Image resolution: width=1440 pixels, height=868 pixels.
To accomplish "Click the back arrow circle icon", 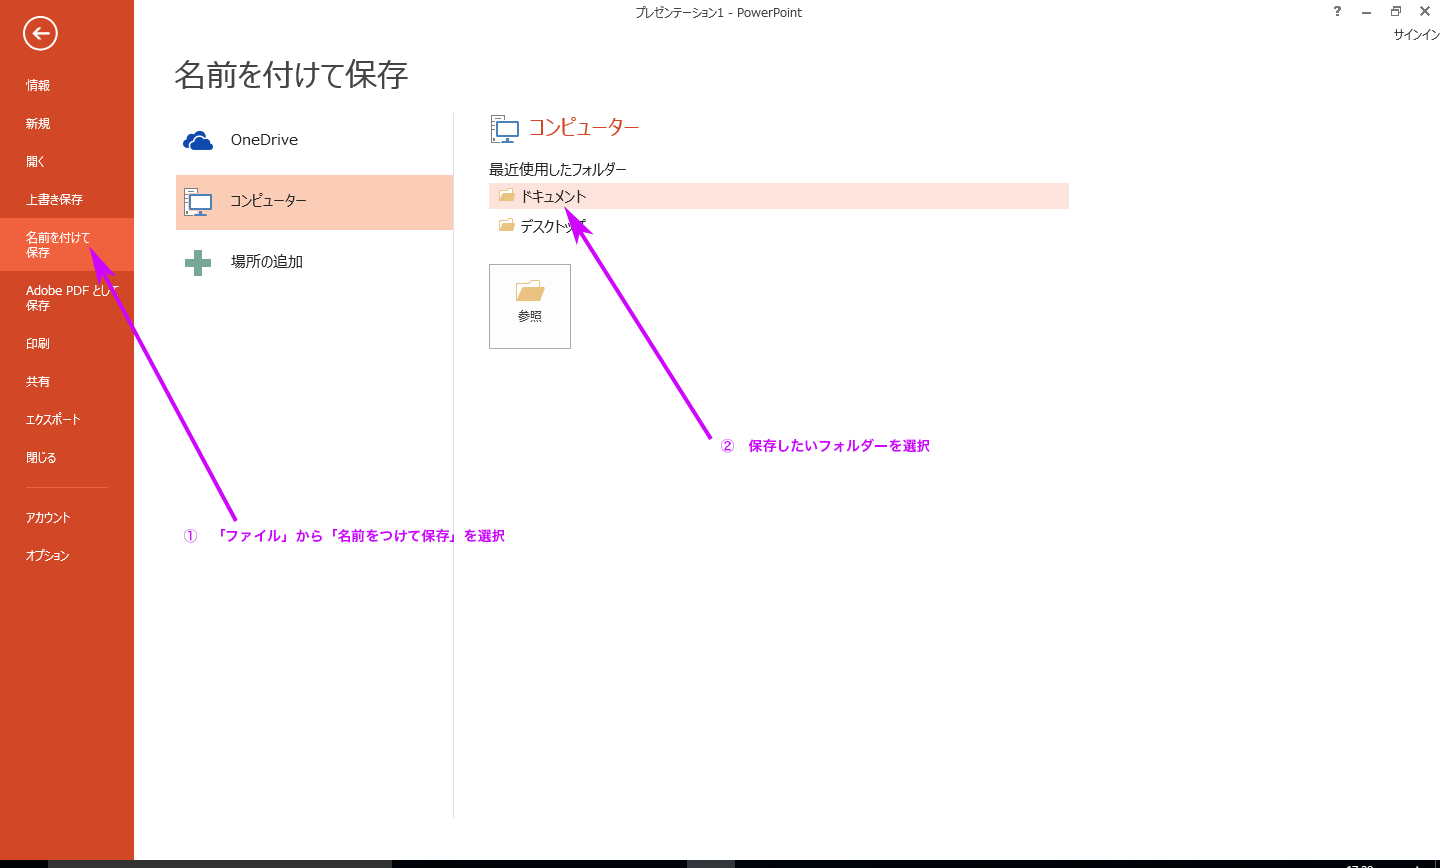I will coord(40,34).
